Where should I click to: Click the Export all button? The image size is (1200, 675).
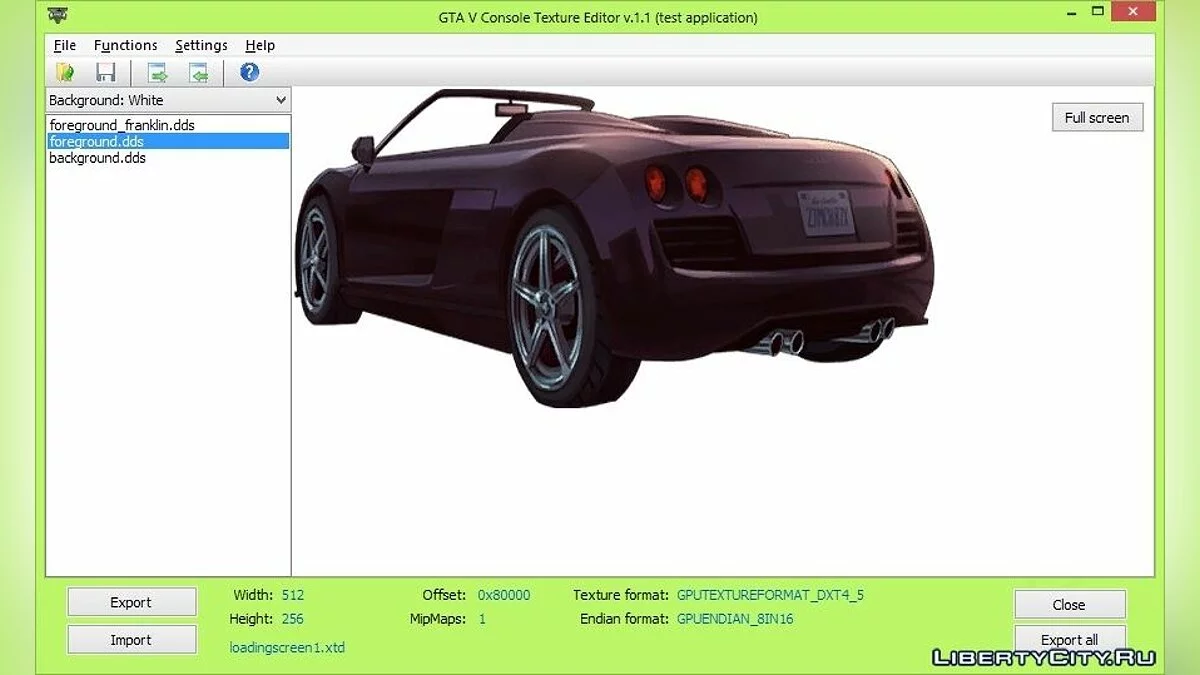pos(1069,639)
